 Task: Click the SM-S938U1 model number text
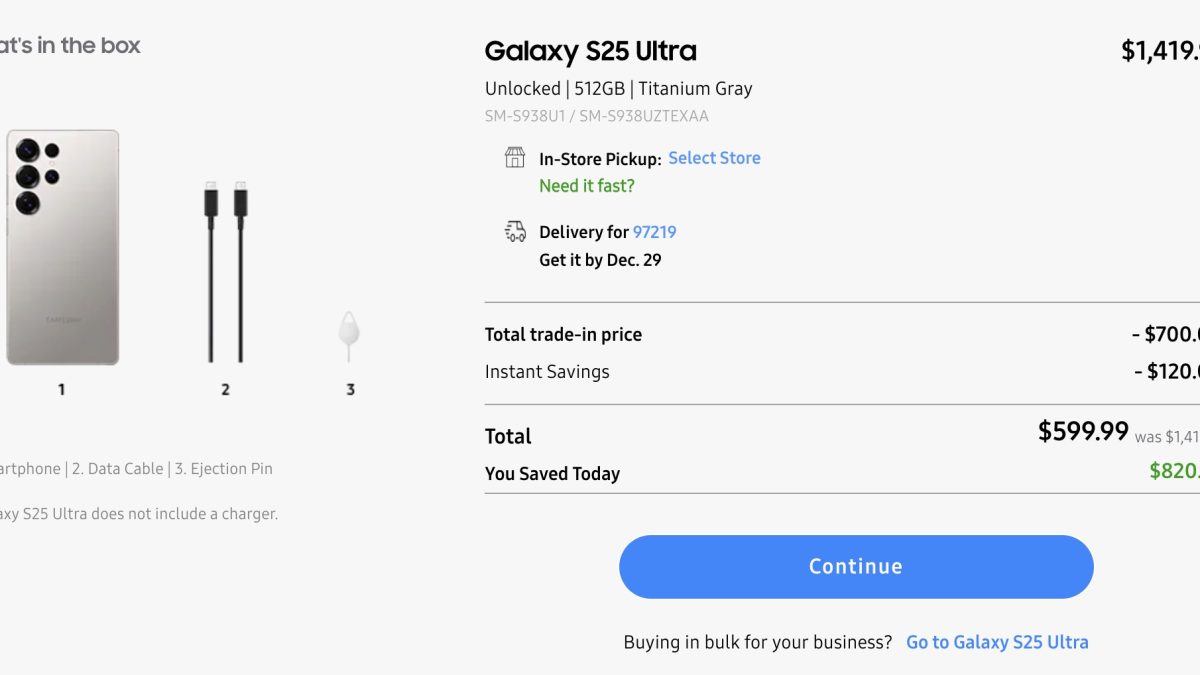coord(526,116)
